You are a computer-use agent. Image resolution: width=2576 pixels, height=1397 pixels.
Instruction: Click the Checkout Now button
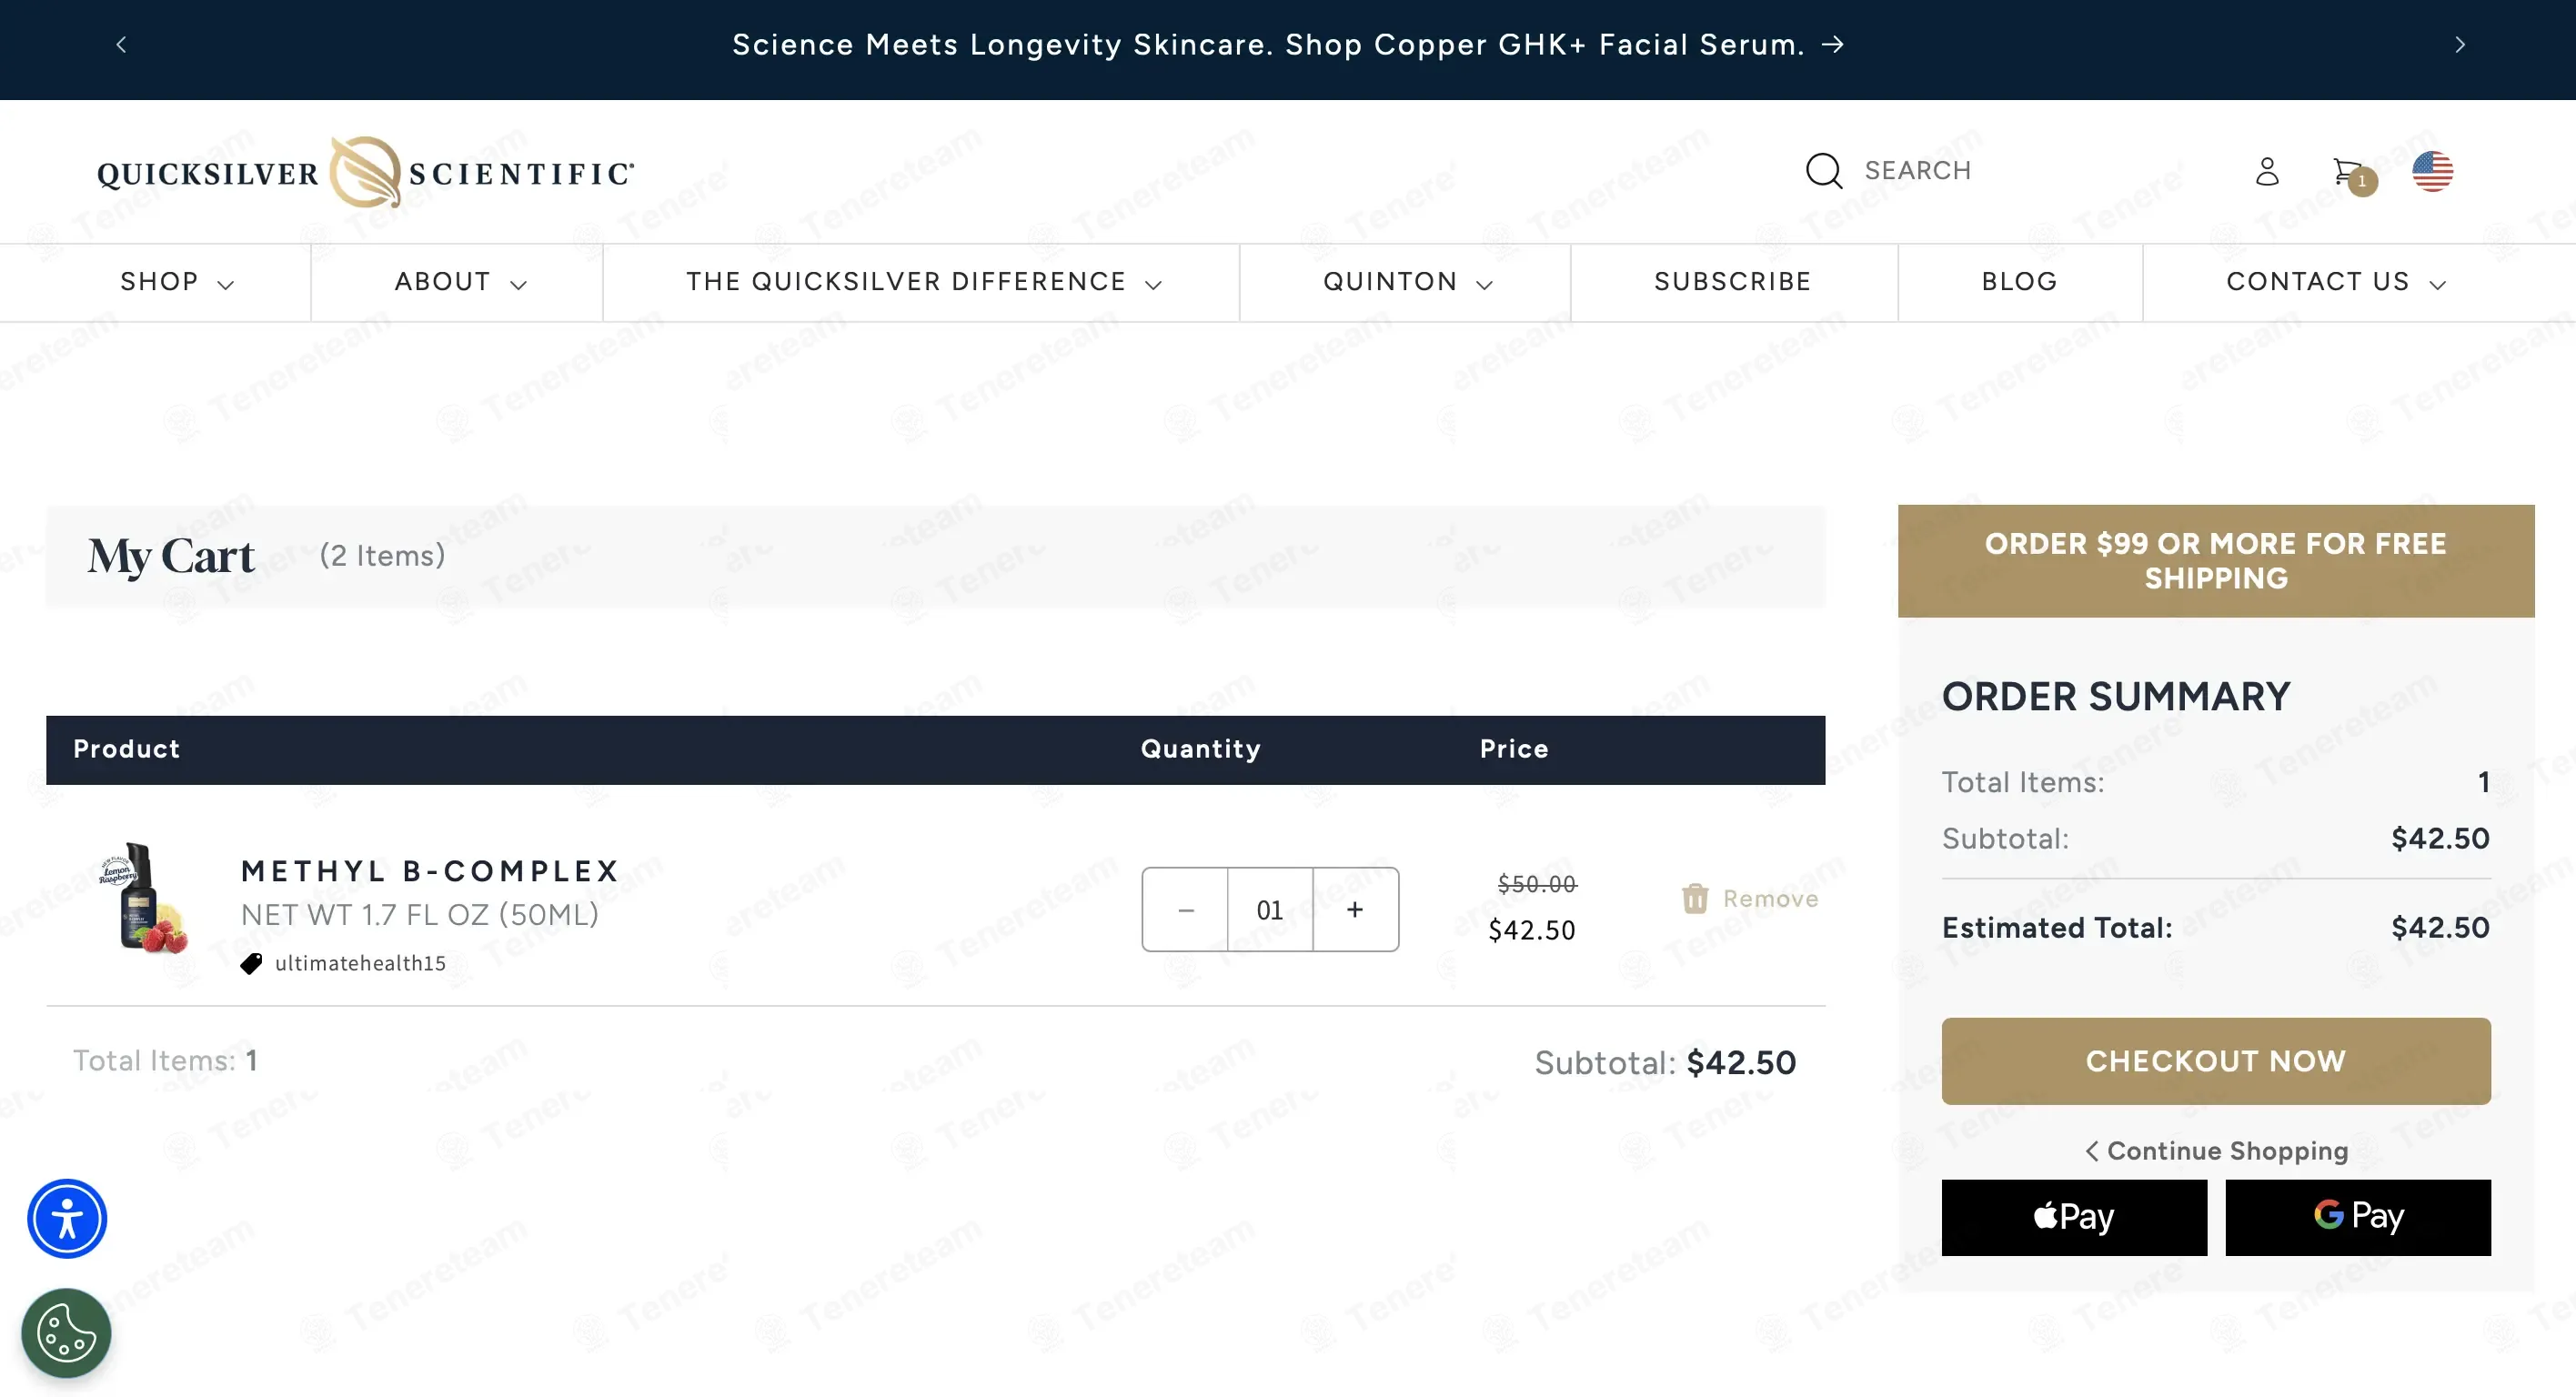pyautogui.click(x=2215, y=1061)
